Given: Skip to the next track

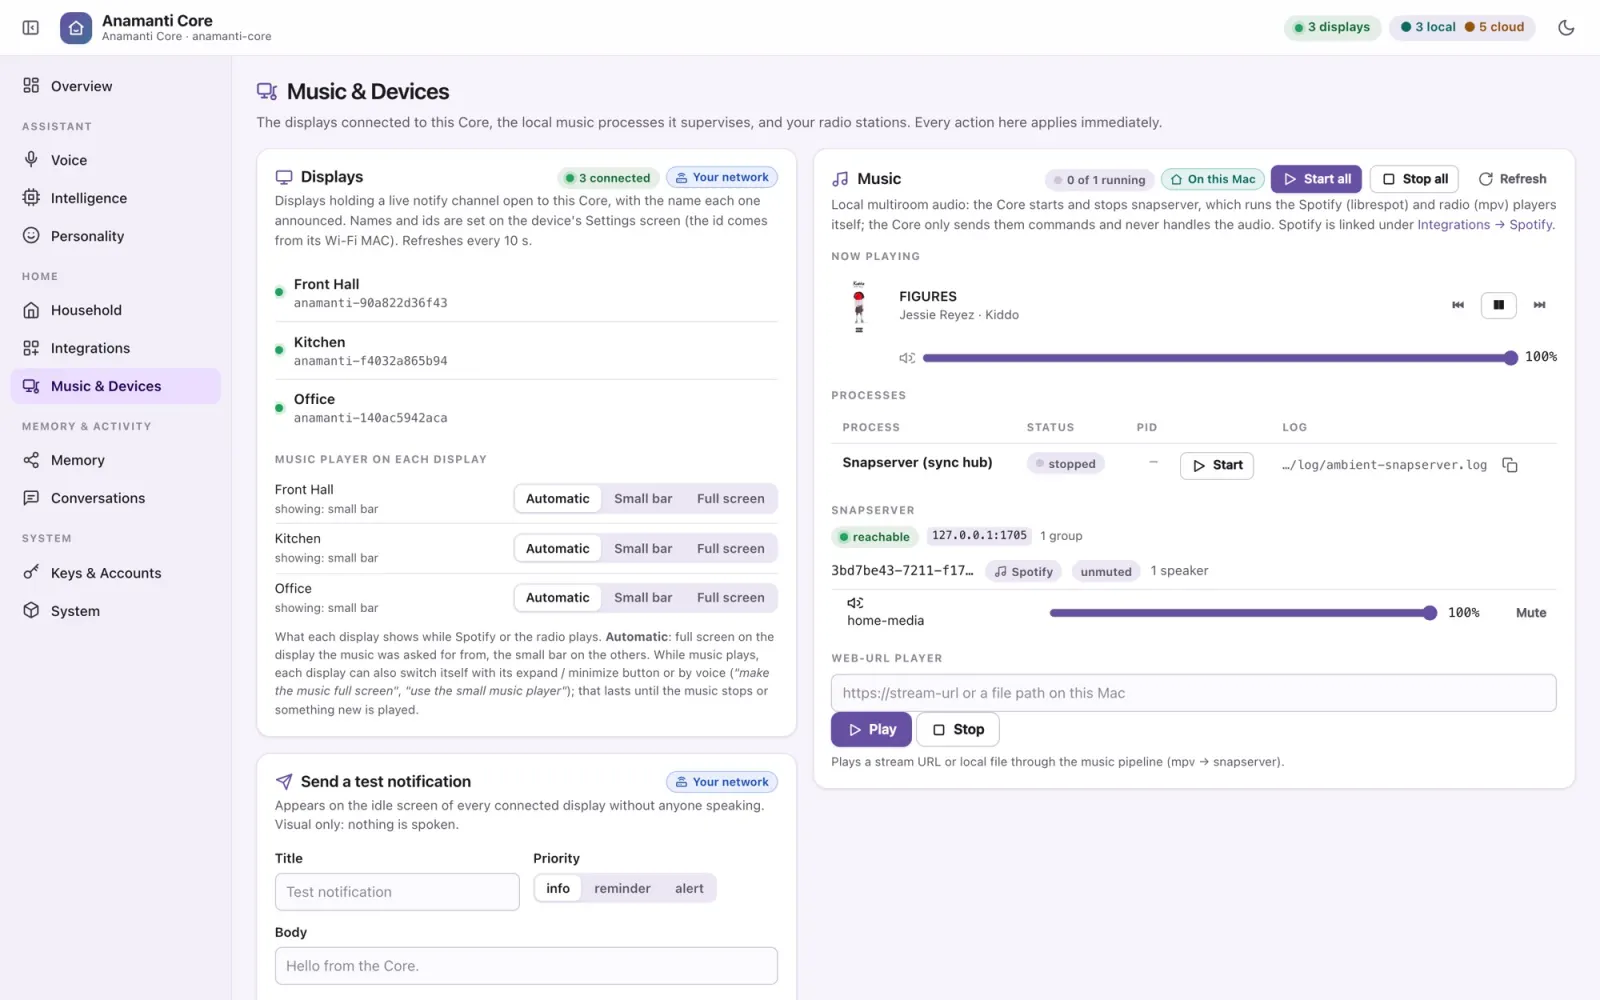Looking at the screenshot, I should [1539, 305].
